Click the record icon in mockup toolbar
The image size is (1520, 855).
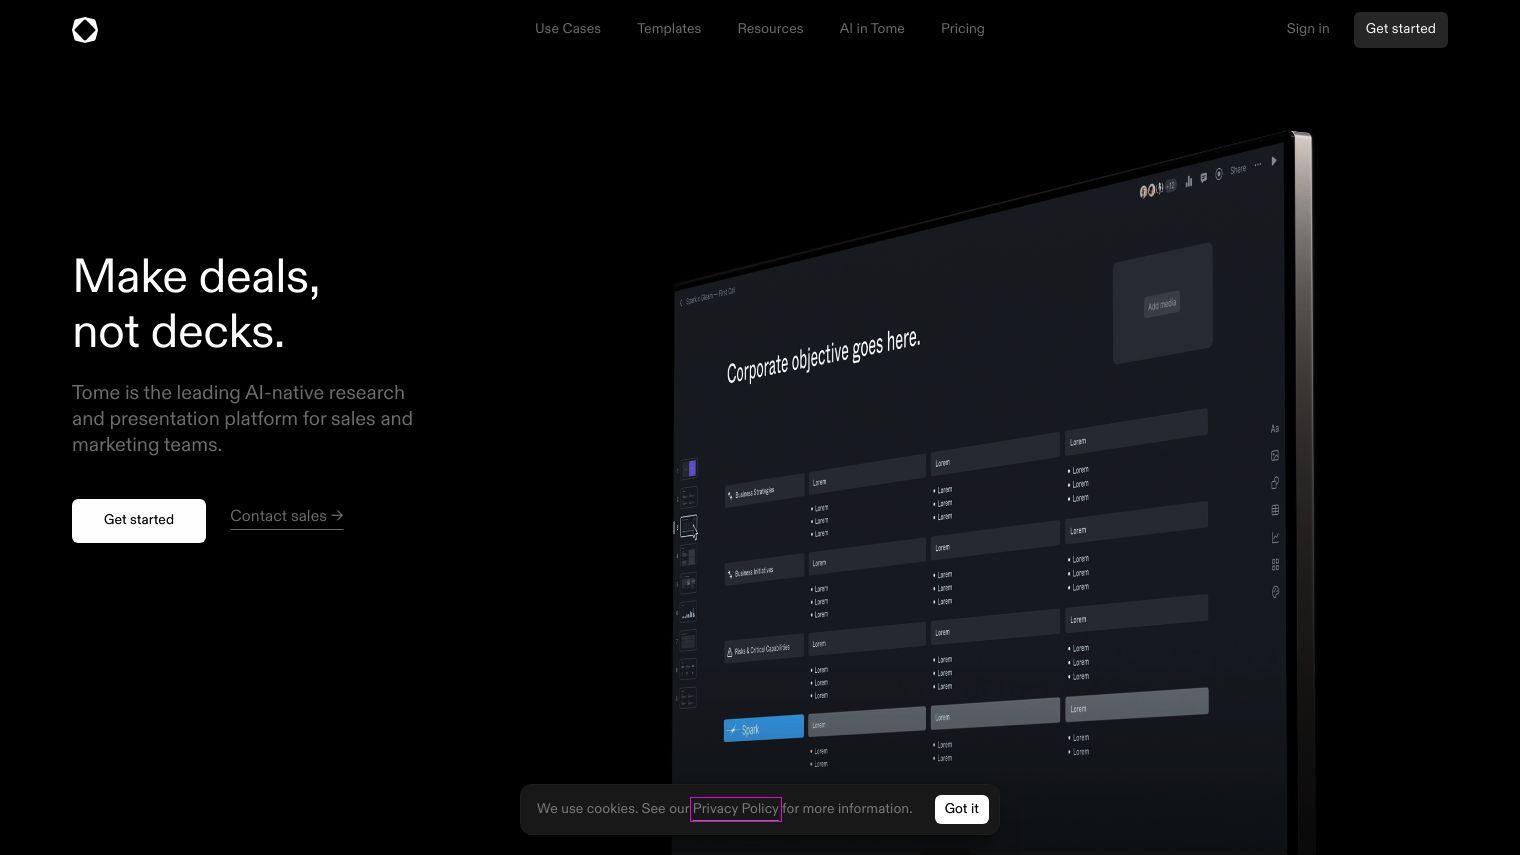1219,174
